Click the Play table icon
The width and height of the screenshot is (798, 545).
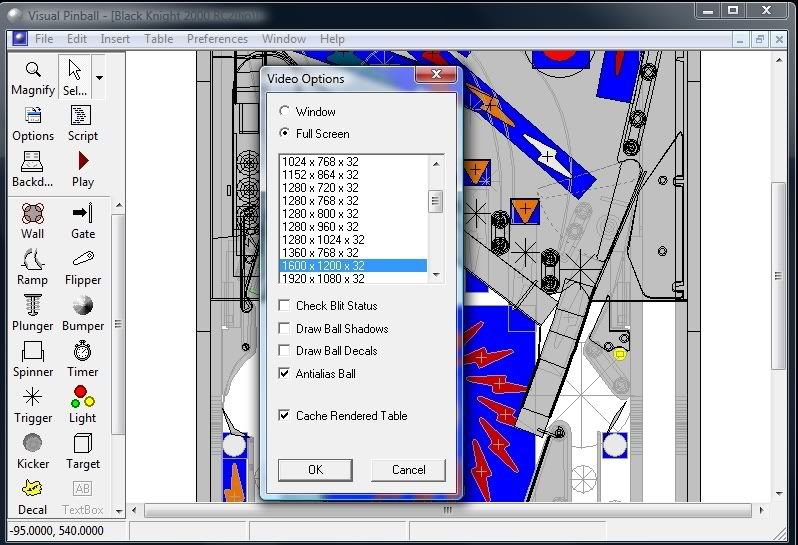(83, 166)
